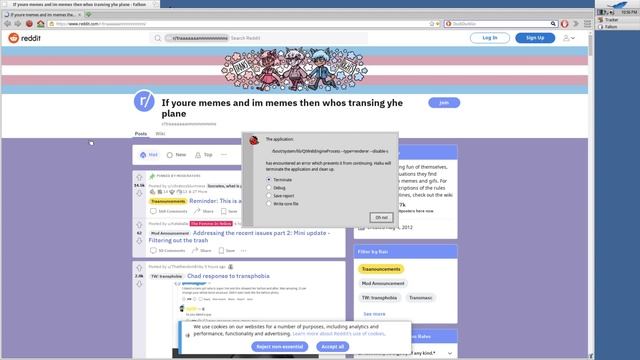Image resolution: width=640 pixels, height=360 pixels.
Task: Click Reddit search magnifier icon
Action: click(158, 38)
